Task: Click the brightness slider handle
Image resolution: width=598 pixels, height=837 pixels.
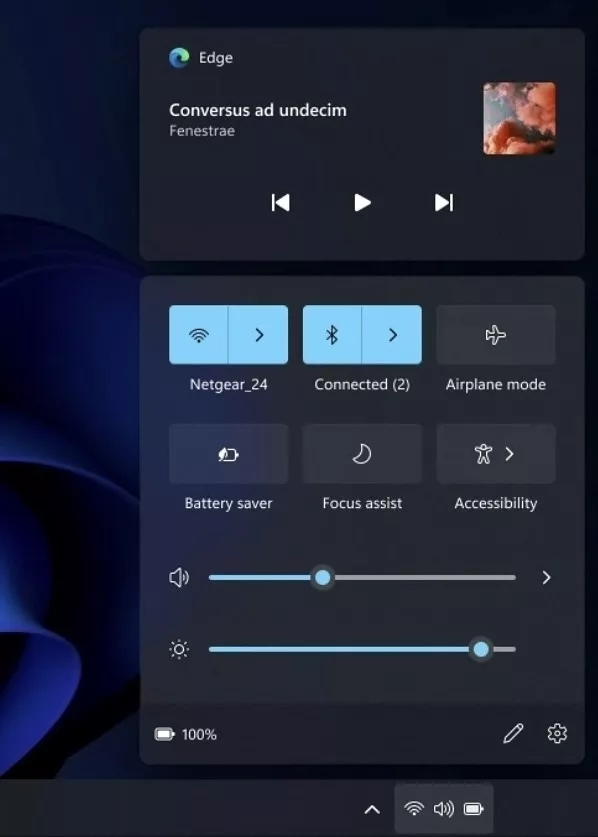Action: (x=481, y=649)
